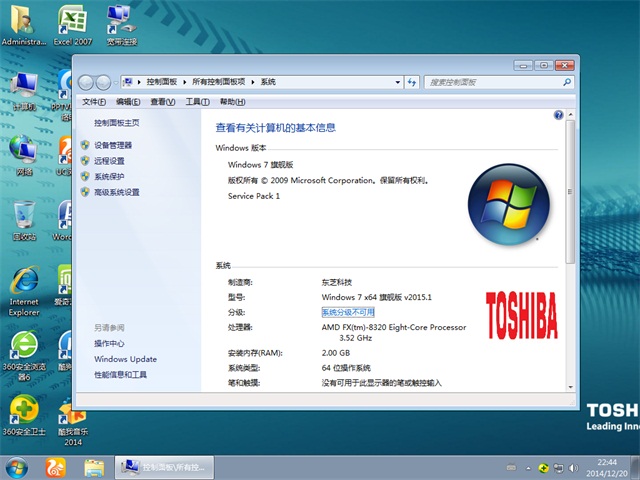The height and width of the screenshot is (480, 640).
Task: Open the 酷我音乐 2014 desktop icon
Action: (x=72, y=416)
